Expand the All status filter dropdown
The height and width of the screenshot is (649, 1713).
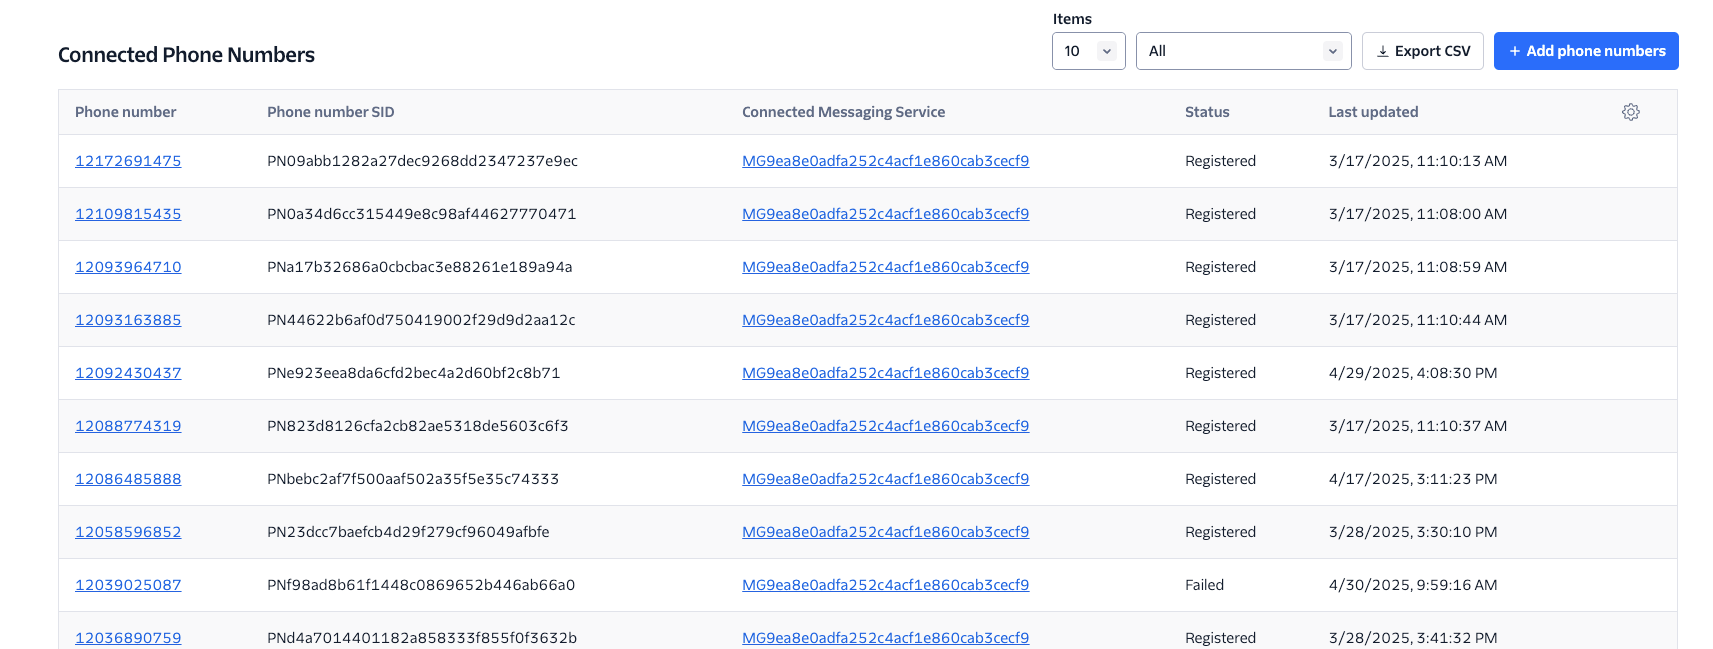click(1242, 51)
